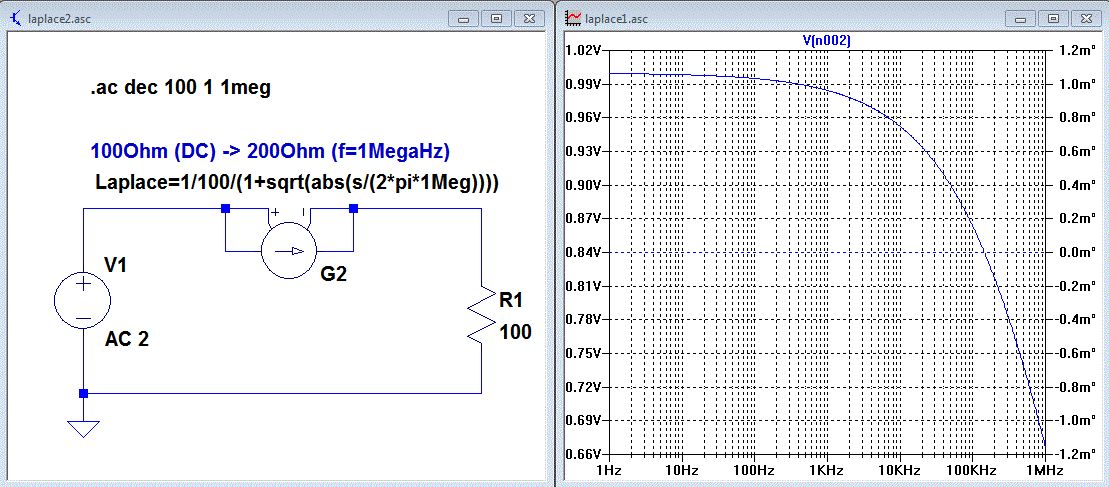Click the laplace1.asc waveform window icon
This screenshot has width=1109, height=487.
(574, 18)
